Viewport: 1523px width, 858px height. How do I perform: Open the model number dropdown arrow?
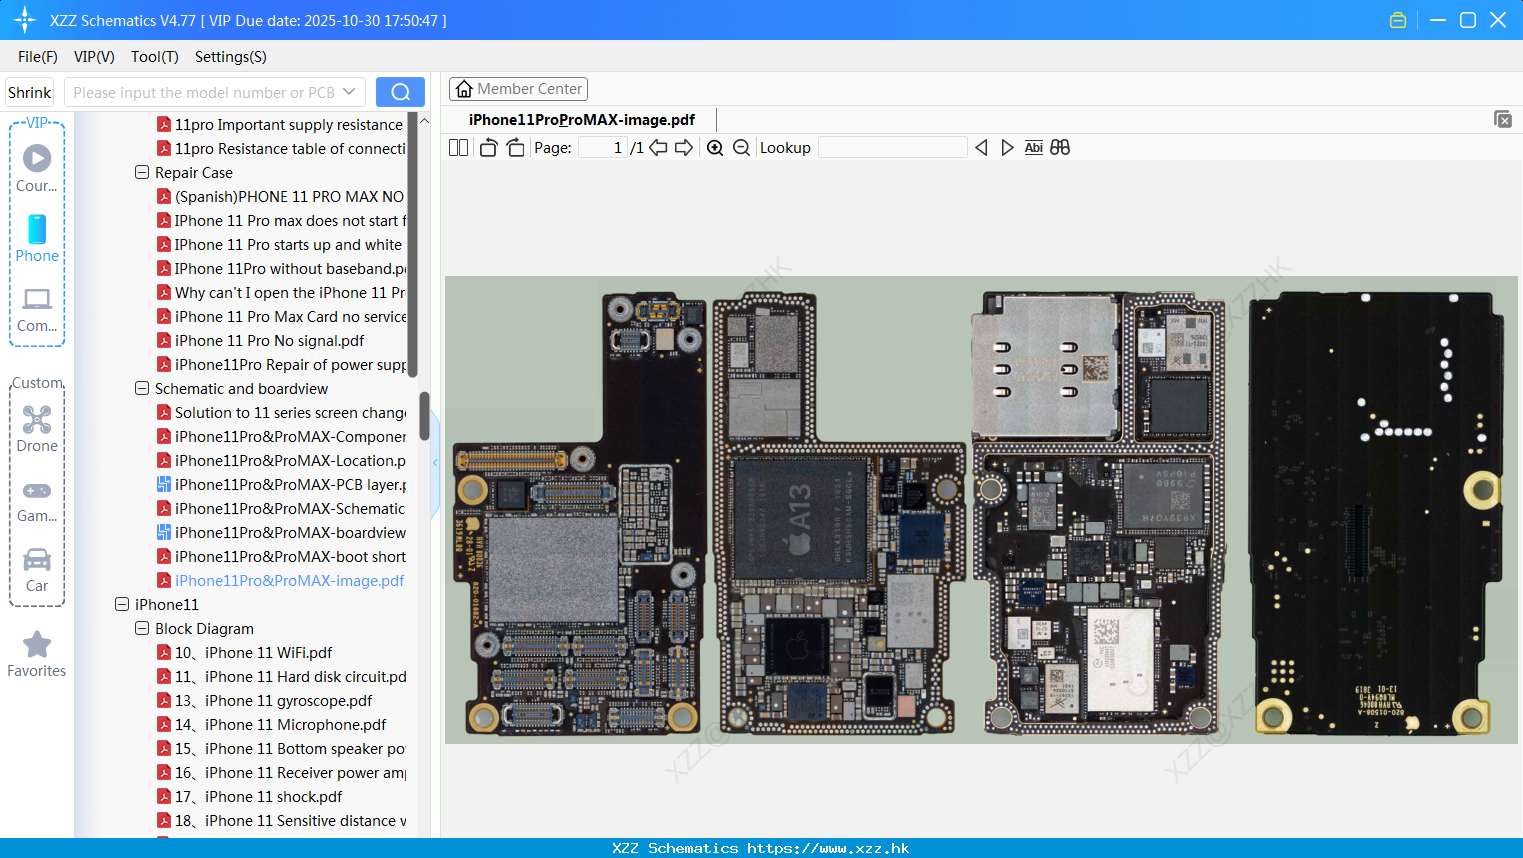coord(349,92)
